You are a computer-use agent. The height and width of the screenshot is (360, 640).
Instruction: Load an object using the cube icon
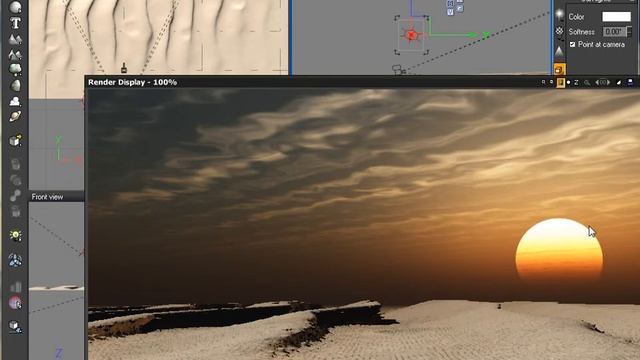15,140
